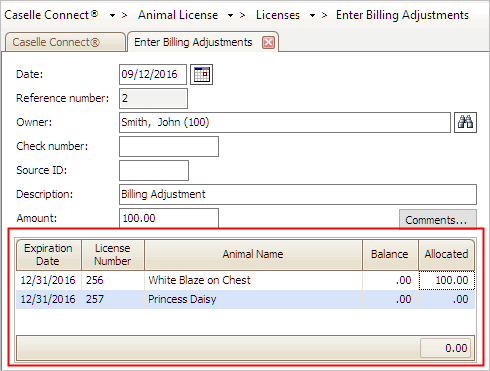490x371 pixels.
Task: Click Animal License in the breadcrumb
Action: 178,15
